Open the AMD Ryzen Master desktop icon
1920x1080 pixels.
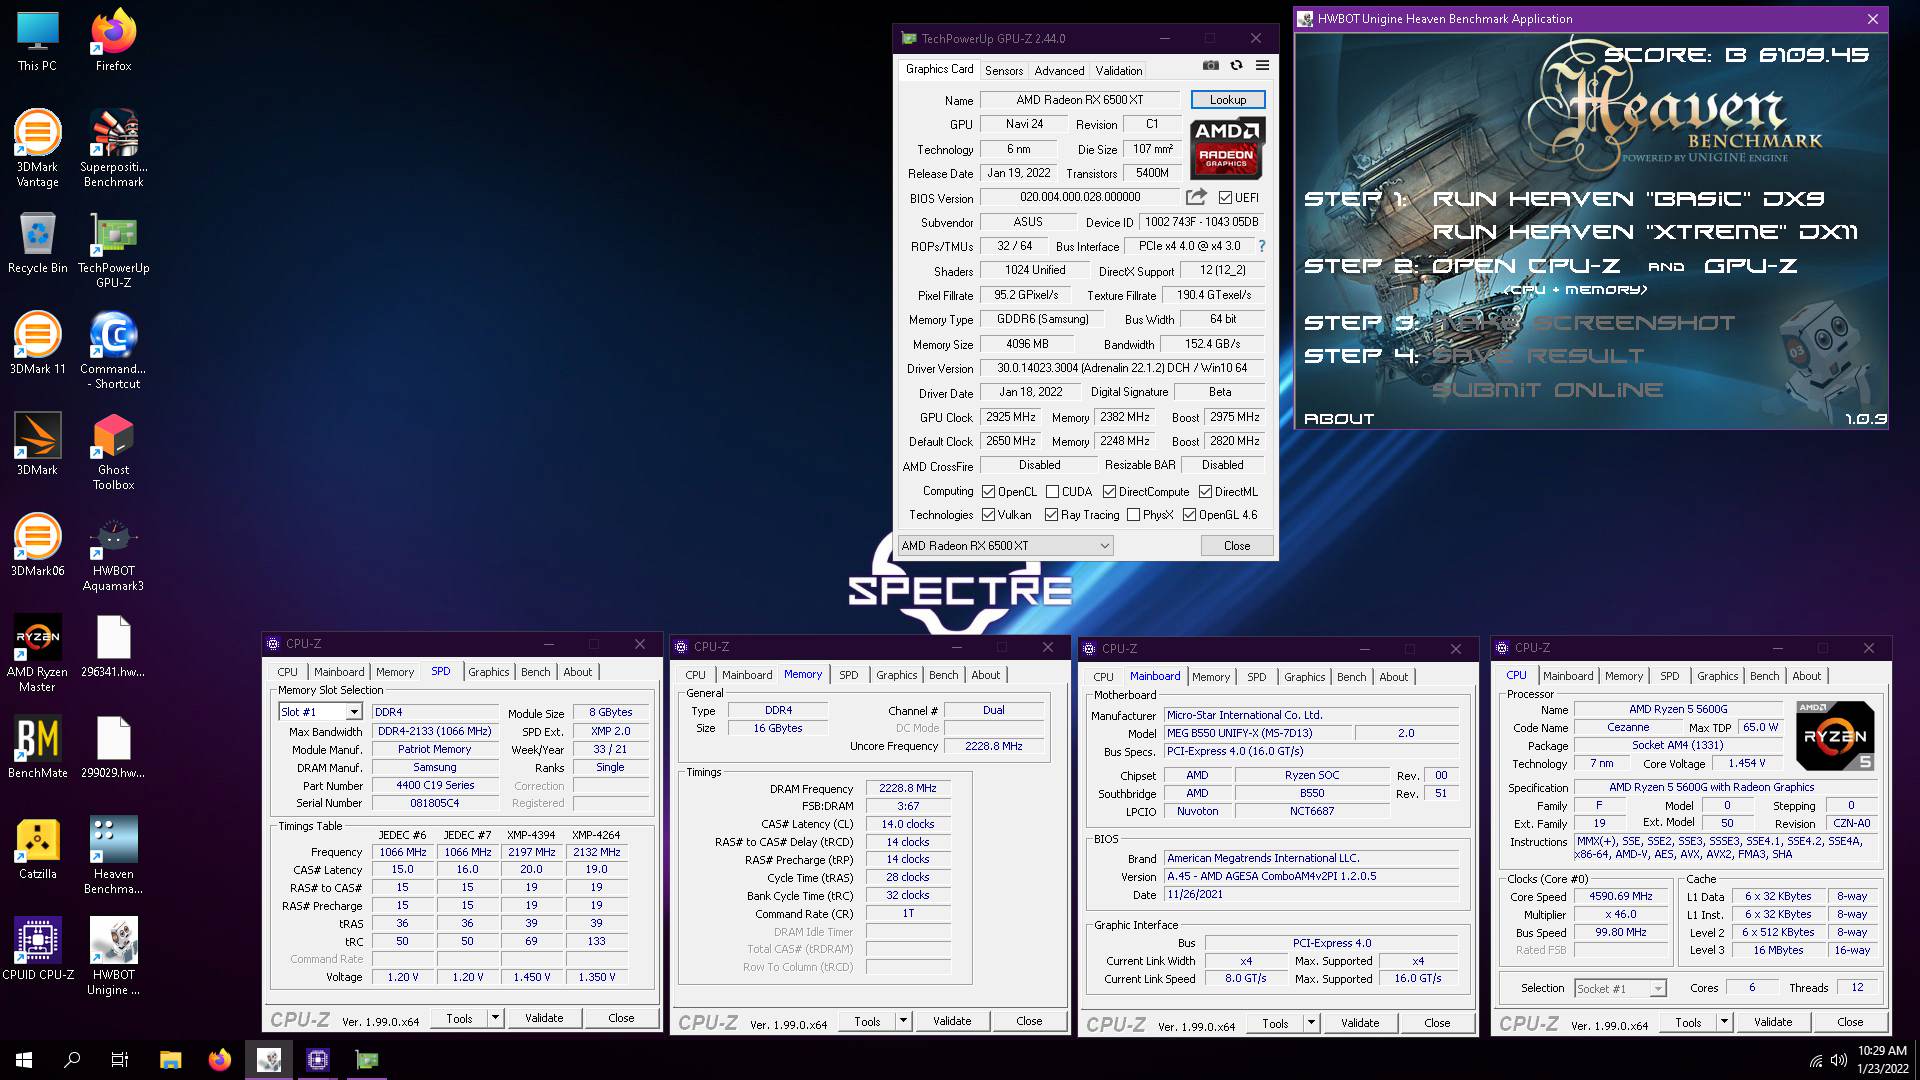point(37,655)
